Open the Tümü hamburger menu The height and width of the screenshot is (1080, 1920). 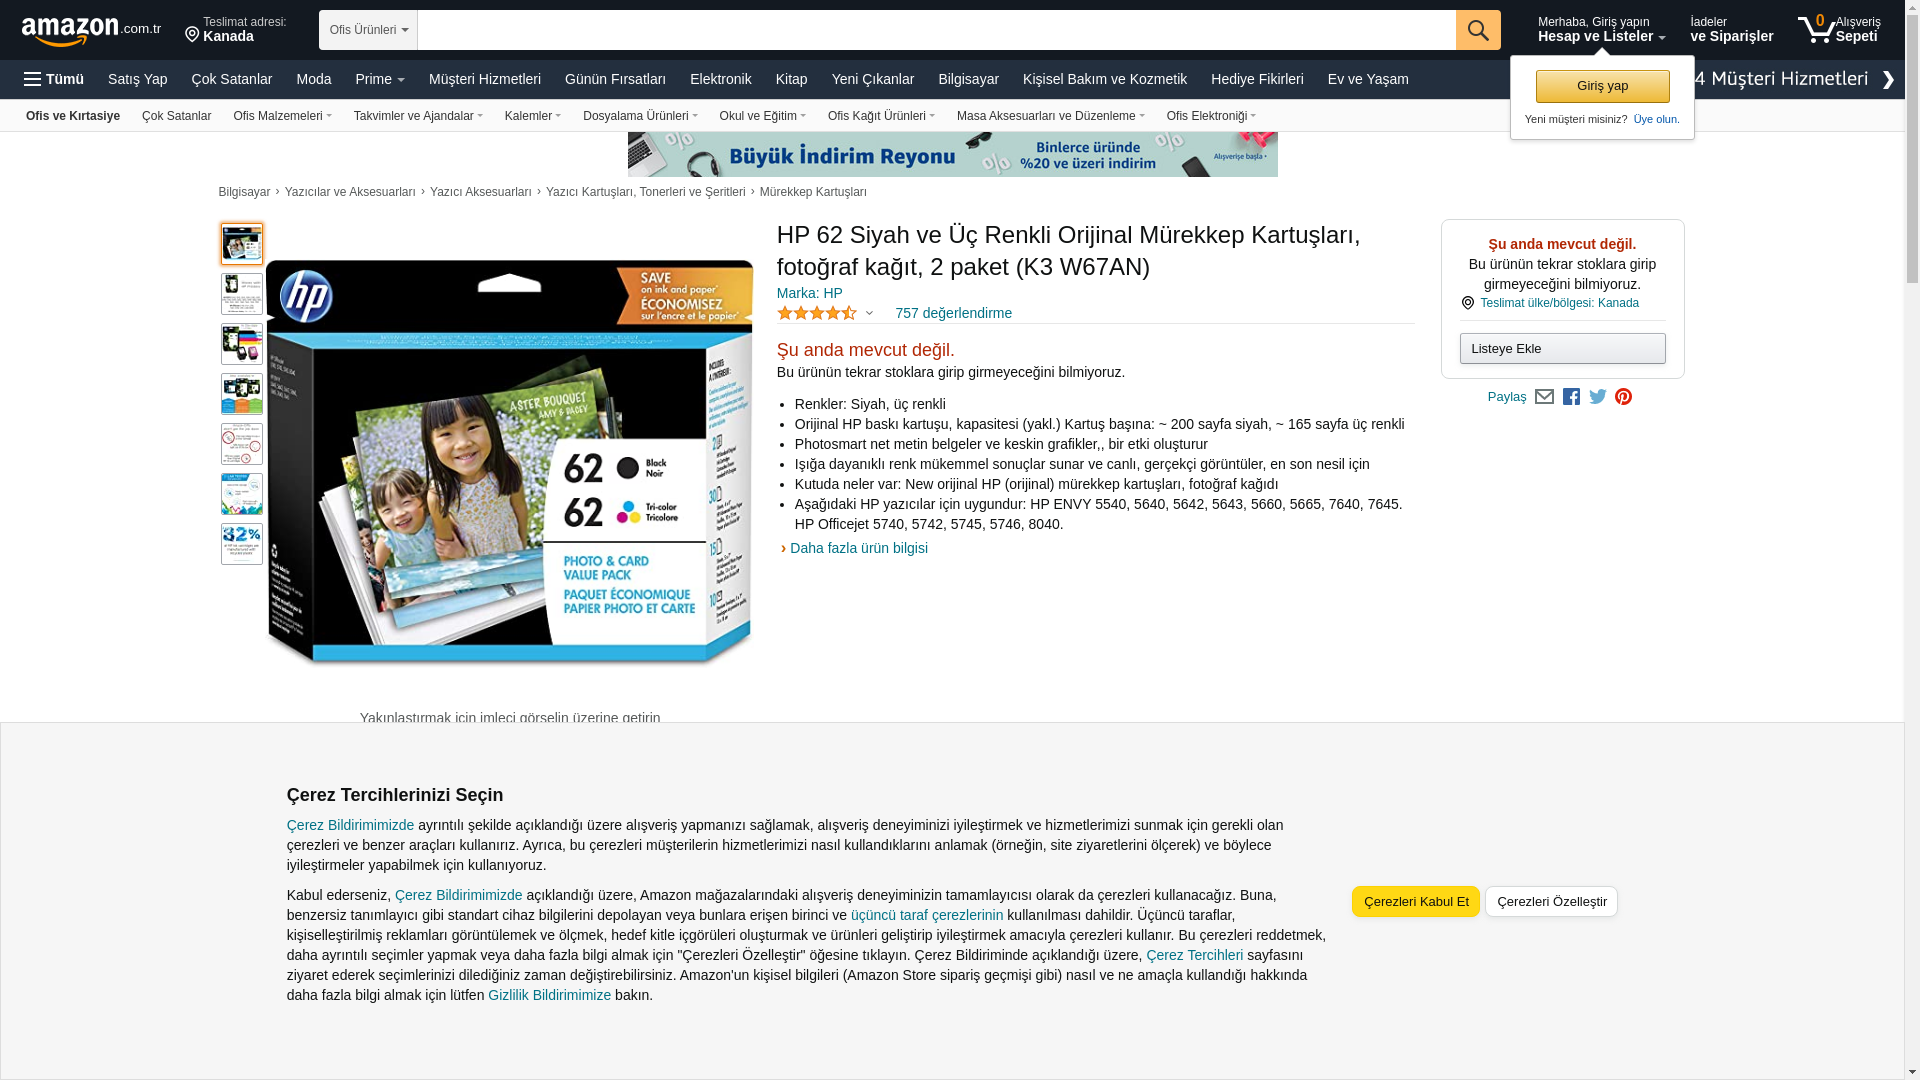(x=54, y=79)
